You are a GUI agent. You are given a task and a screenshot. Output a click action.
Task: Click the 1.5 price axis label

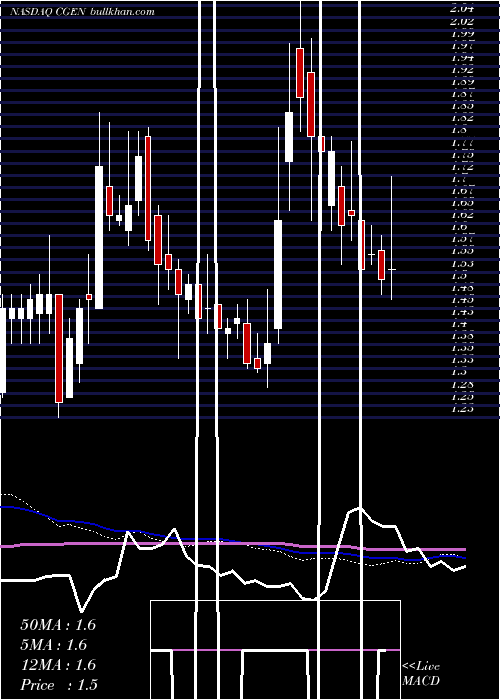pos(459,275)
